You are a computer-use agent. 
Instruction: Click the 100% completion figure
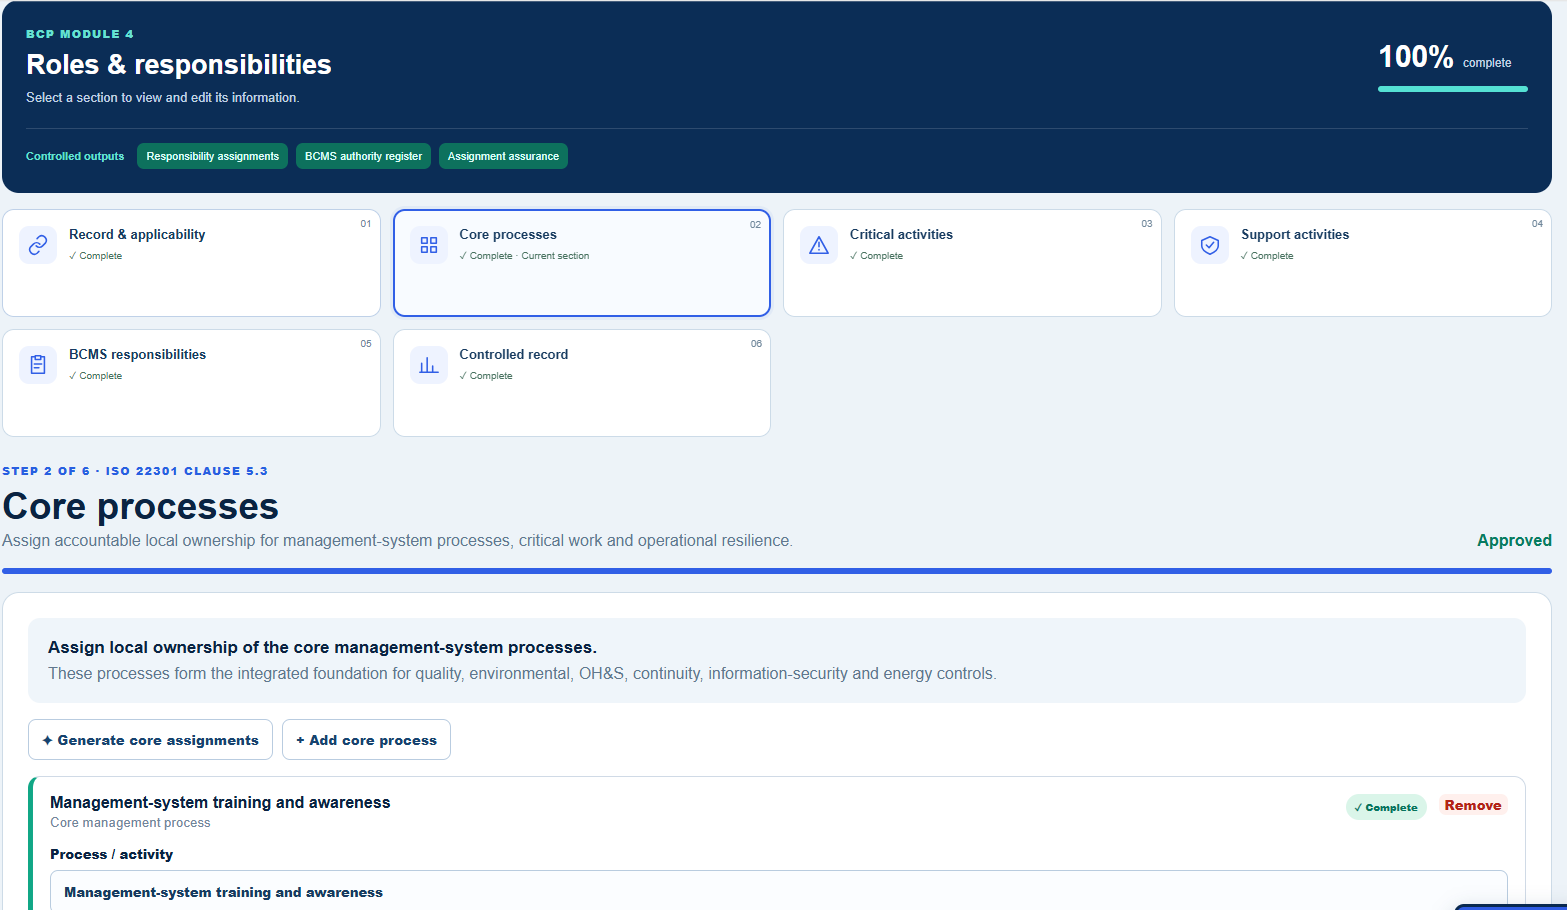coord(1416,57)
